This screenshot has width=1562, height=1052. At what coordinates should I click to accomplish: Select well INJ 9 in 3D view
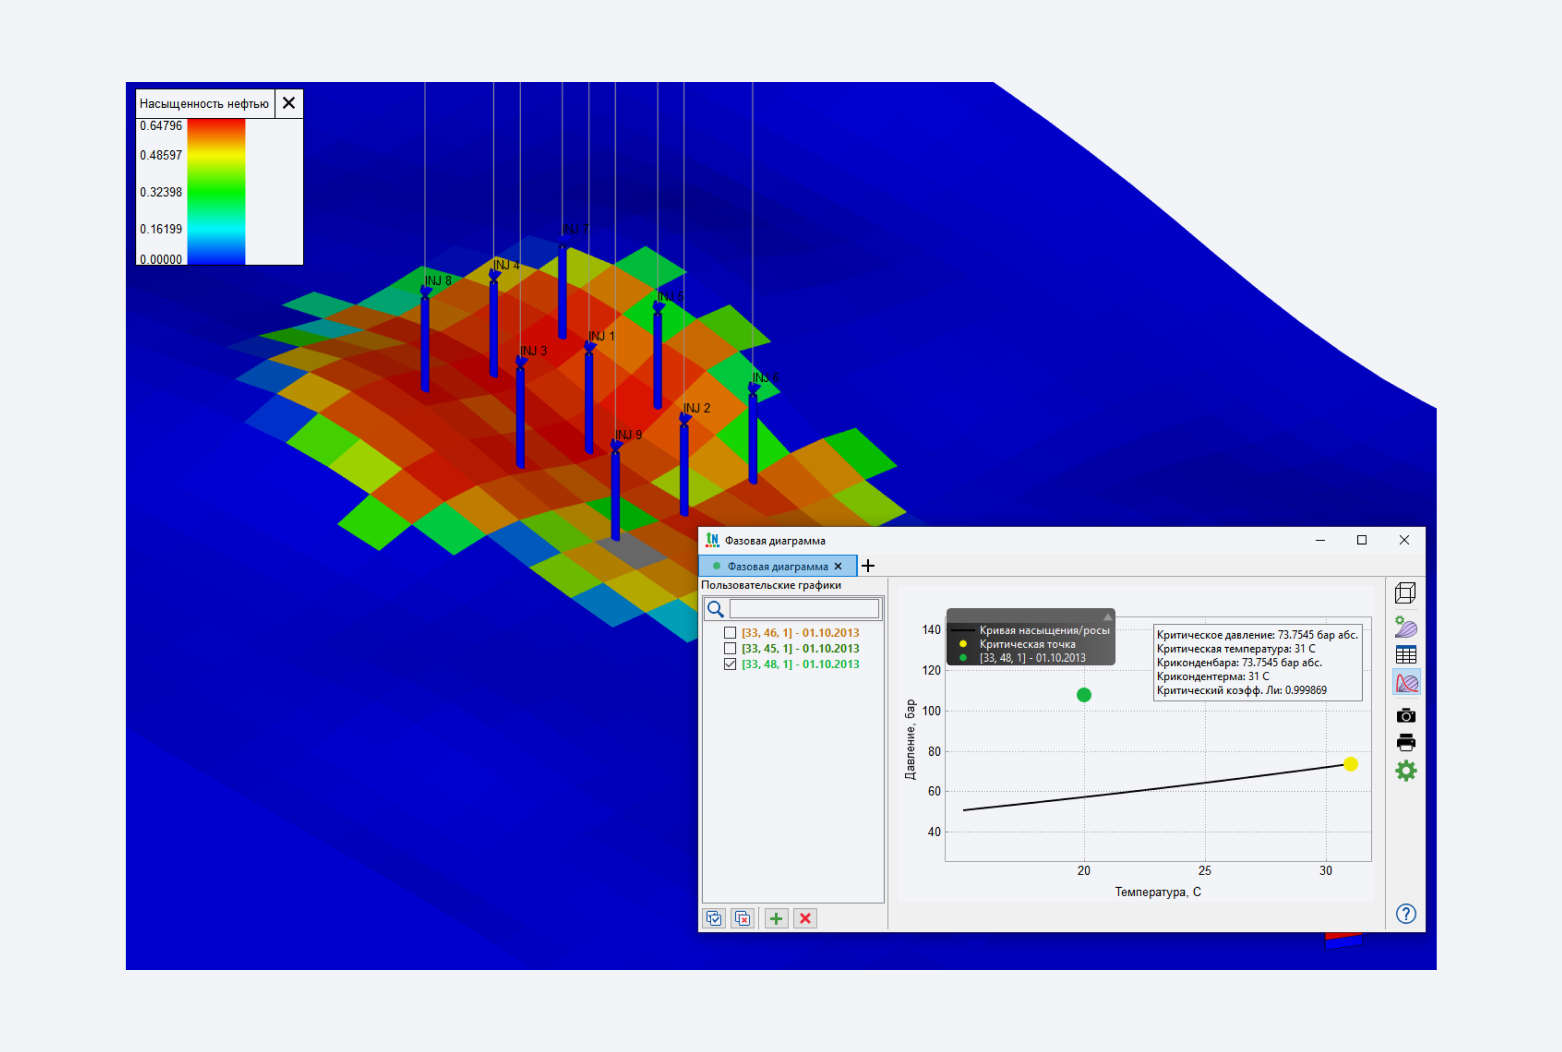click(615, 490)
